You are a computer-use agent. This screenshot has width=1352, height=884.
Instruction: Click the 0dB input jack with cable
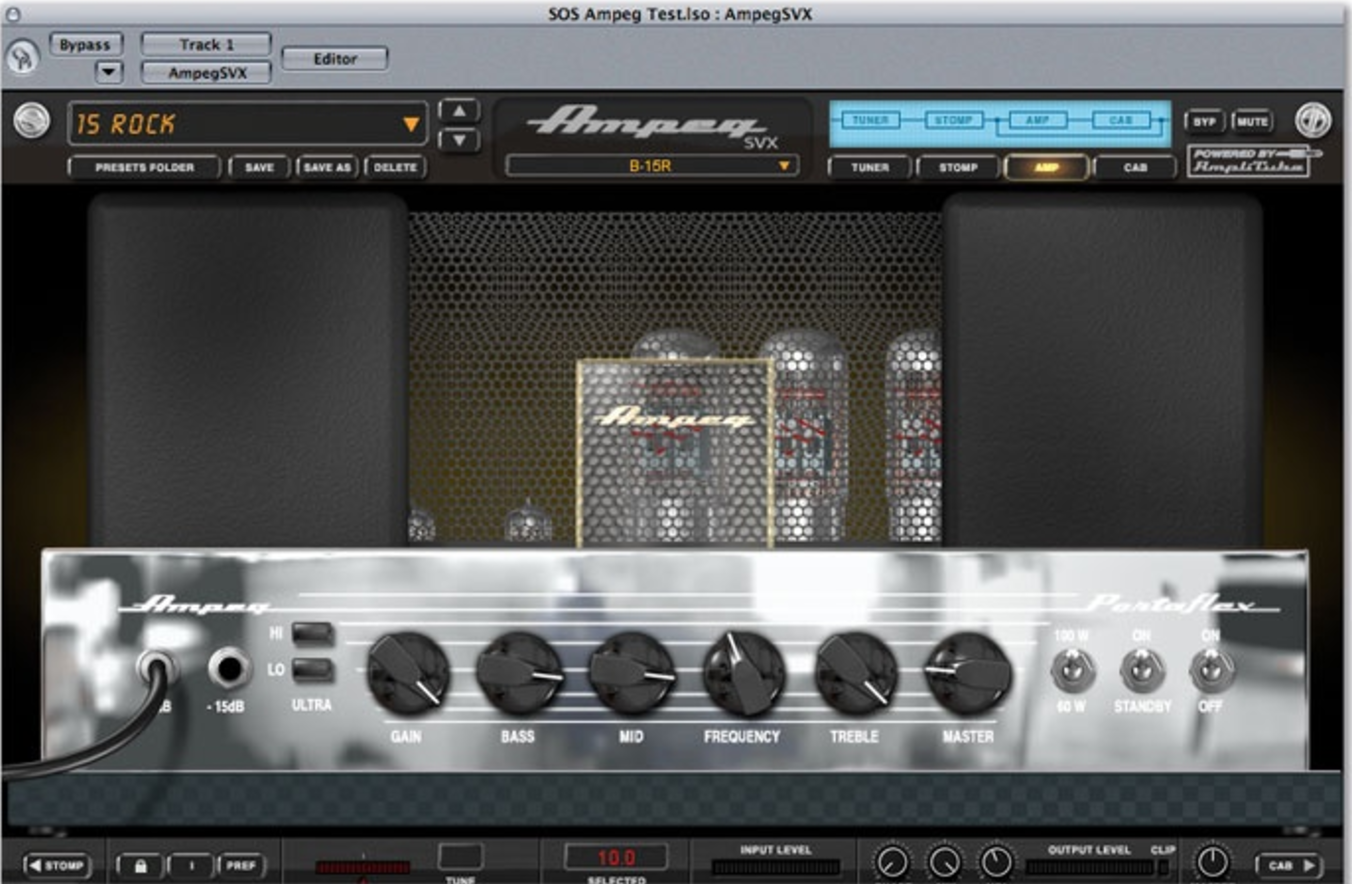coord(157,668)
